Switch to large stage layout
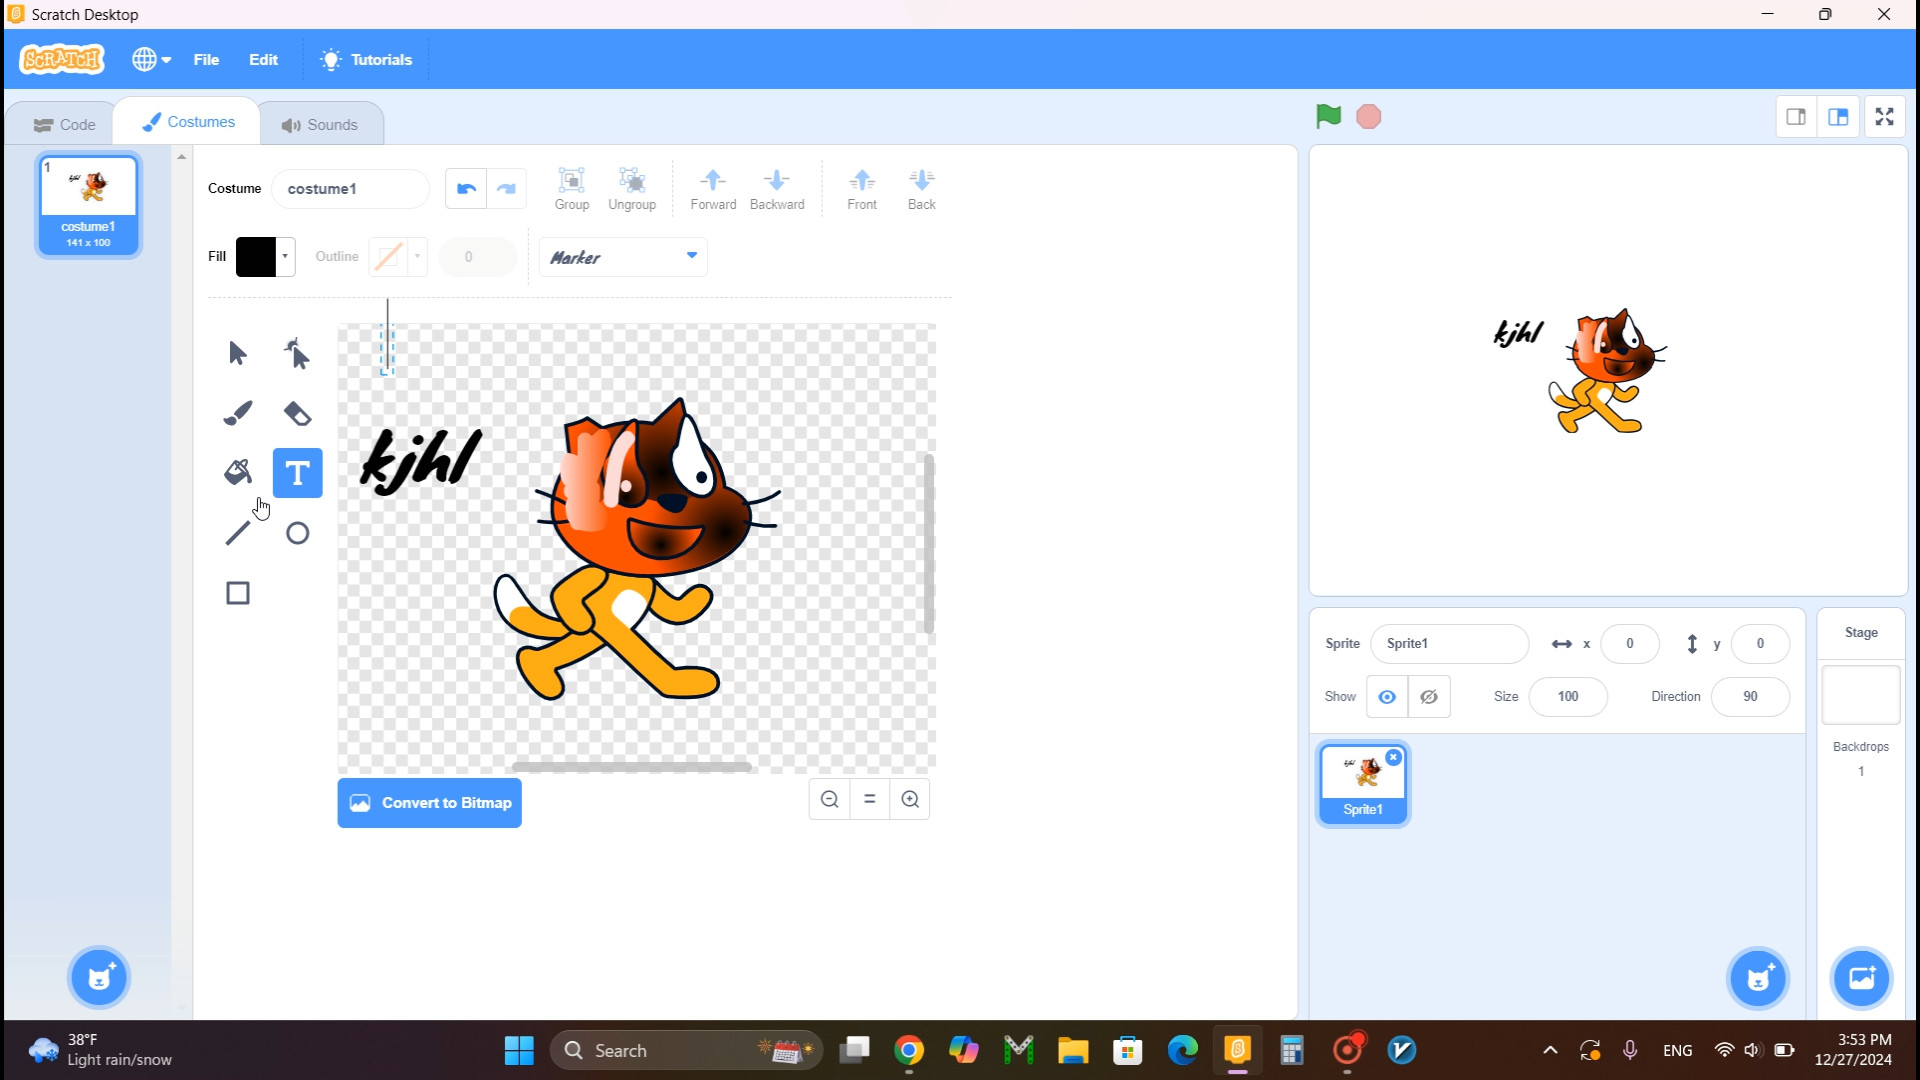Screen dimensions: 1920x1080 1838,117
